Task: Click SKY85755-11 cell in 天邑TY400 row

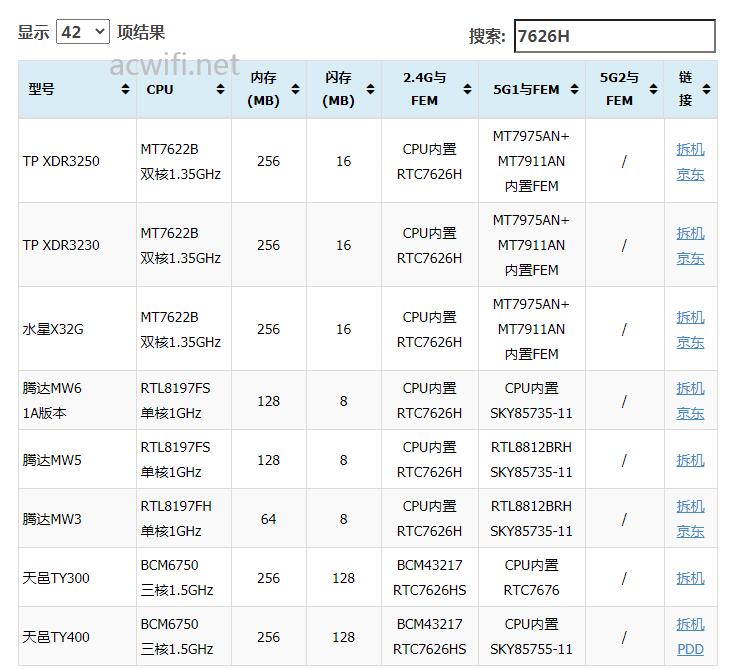Action: coord(532,637)
